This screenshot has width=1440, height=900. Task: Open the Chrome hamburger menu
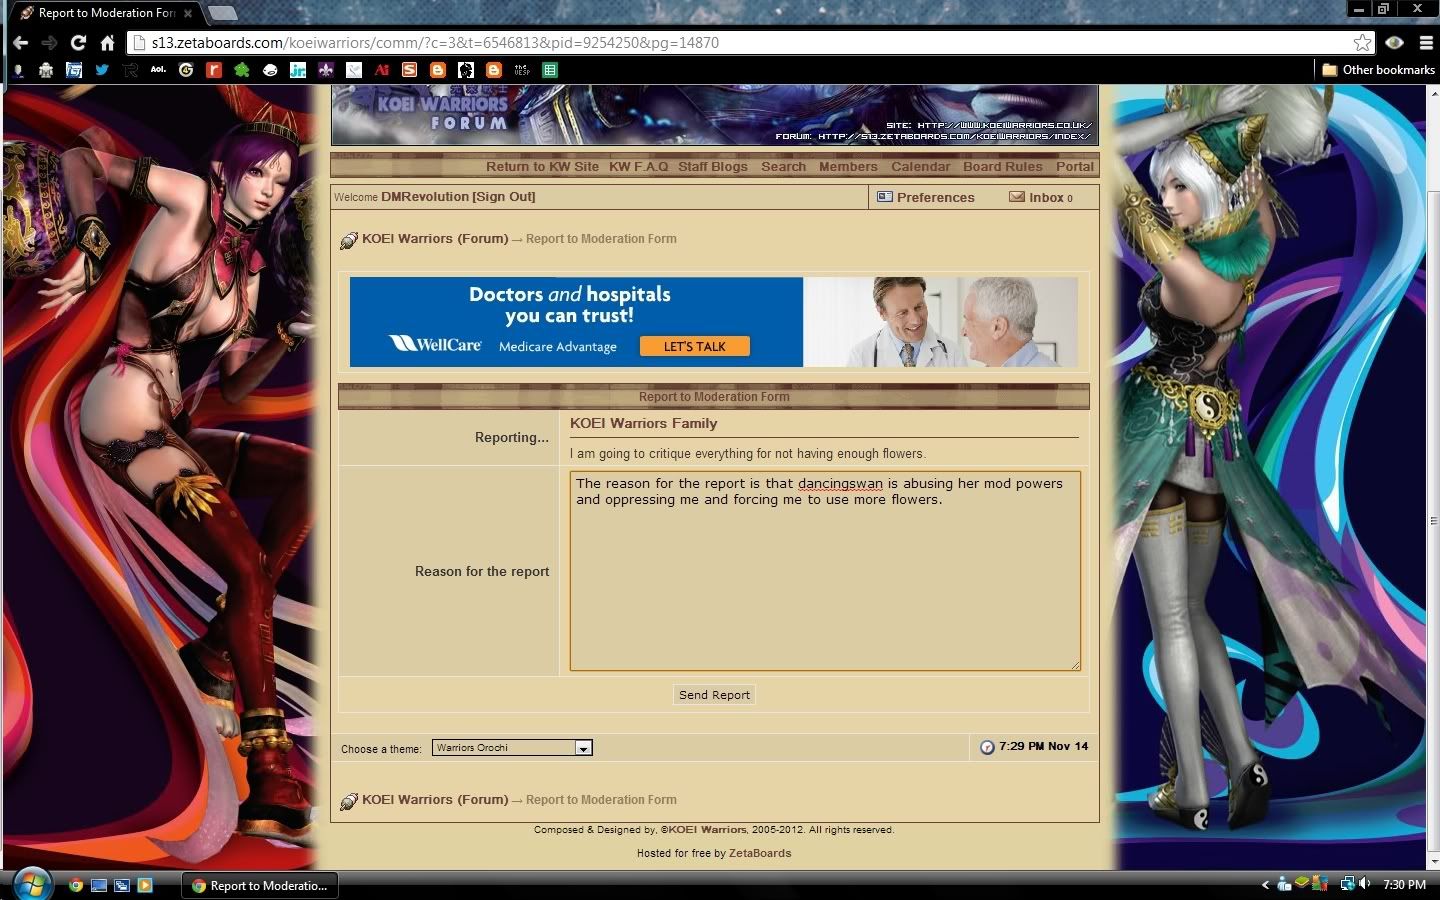(1426, 43)
